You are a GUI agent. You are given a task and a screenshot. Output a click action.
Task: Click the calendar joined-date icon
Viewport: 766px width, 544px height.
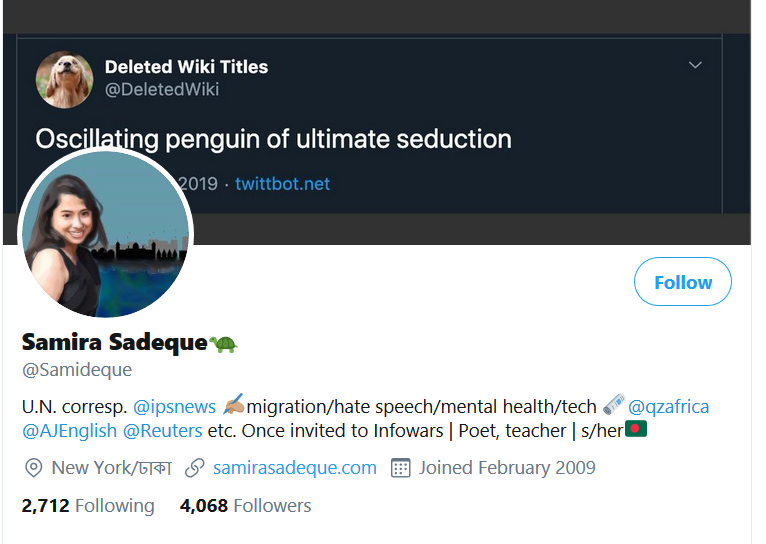[401, 468]
